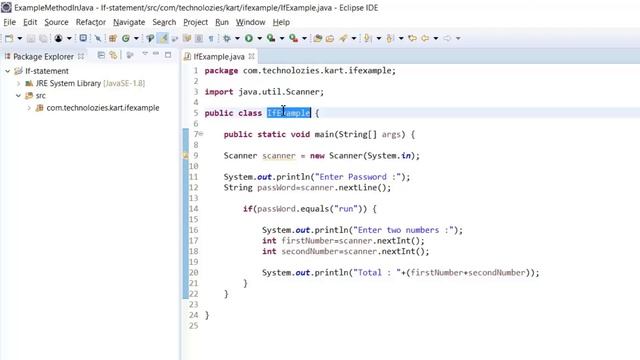Click the Forward navigation arrow icon
Image resolution: width=640 pixels, height=360 pixels.
click(x=447, y=38)
